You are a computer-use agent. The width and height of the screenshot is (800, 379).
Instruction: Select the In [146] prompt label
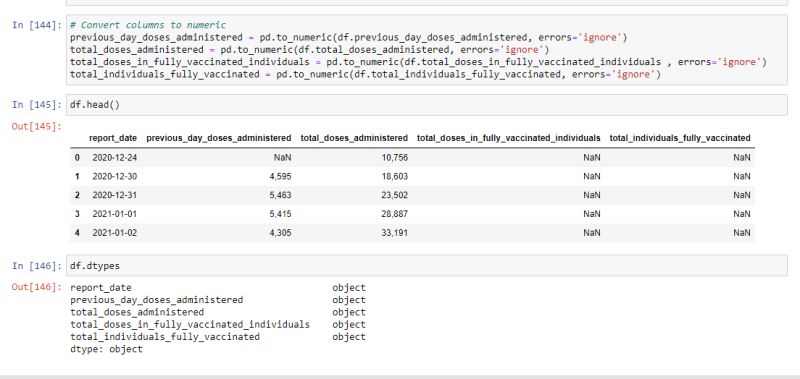coord(37,266)
